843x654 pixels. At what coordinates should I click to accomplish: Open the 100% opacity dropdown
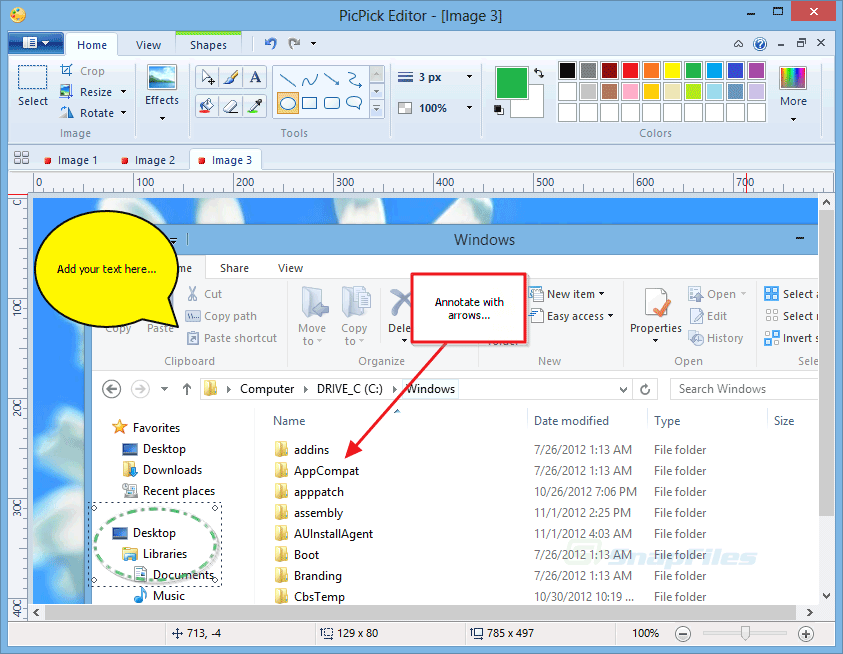coord(469,108)
